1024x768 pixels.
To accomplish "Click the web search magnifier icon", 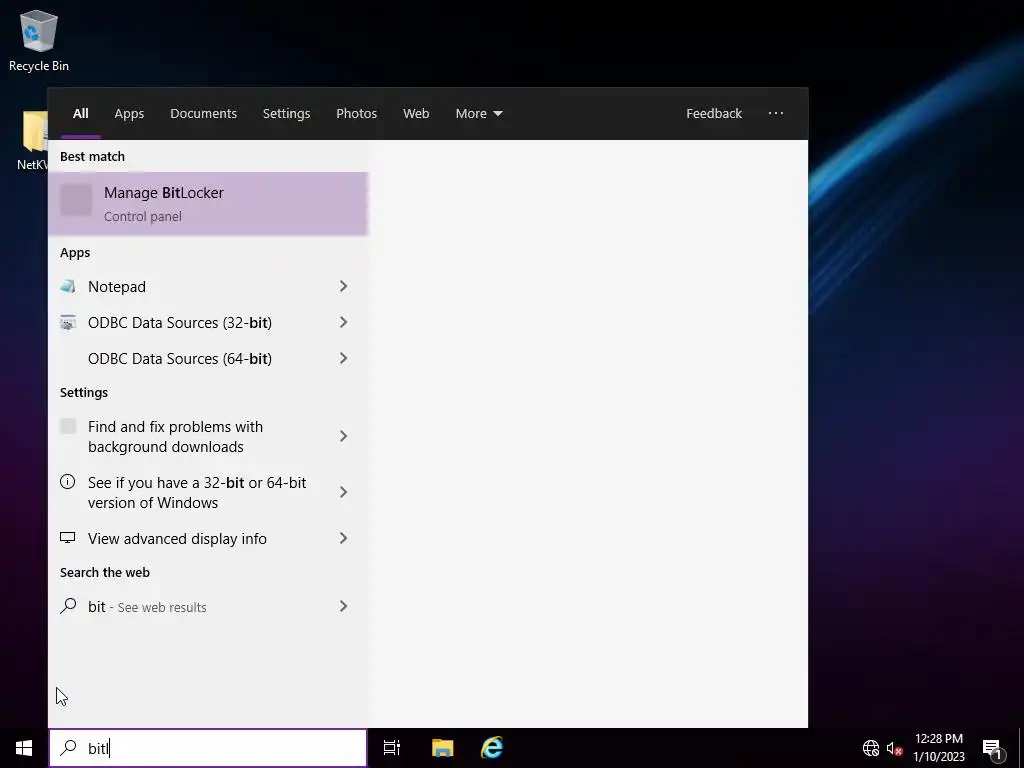I will click(x=68, y=606).
